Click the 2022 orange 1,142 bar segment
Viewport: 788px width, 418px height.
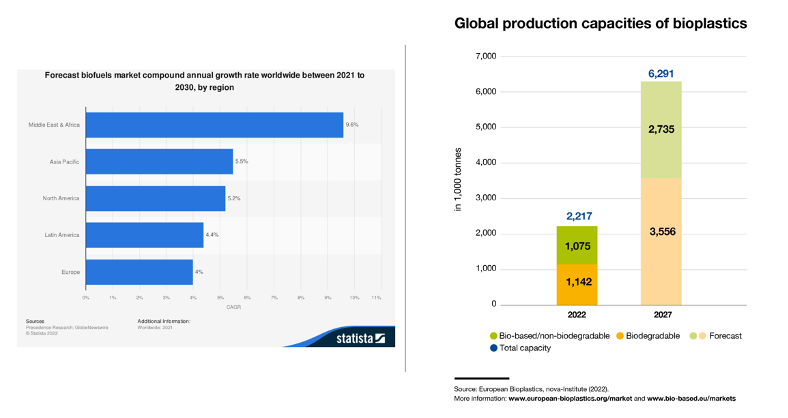(x=577, y=284)
